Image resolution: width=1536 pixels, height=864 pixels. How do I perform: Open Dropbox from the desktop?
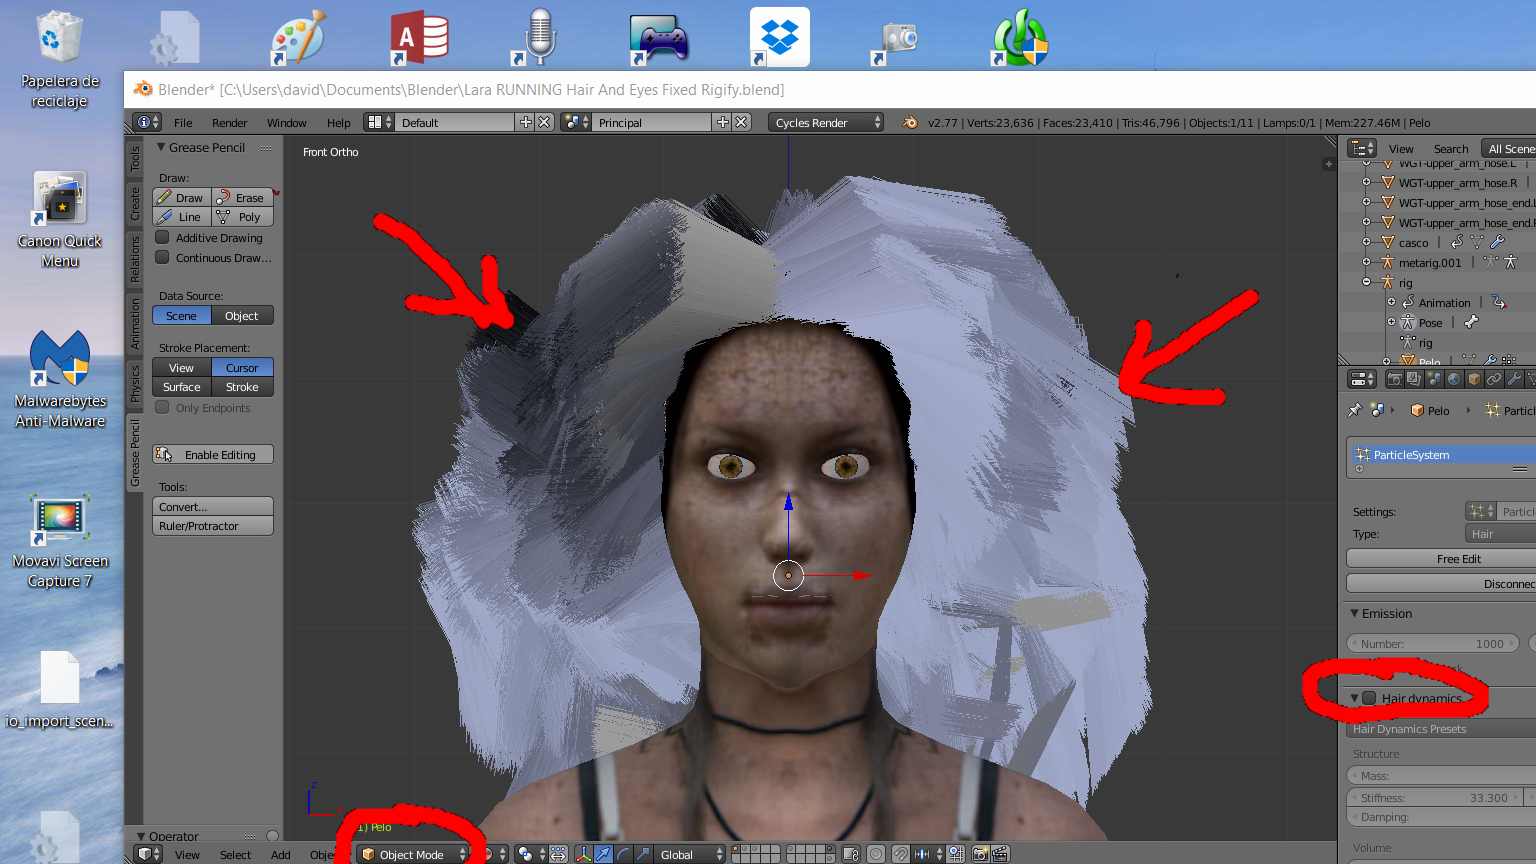pyautogui.click(x=780, y=37)
